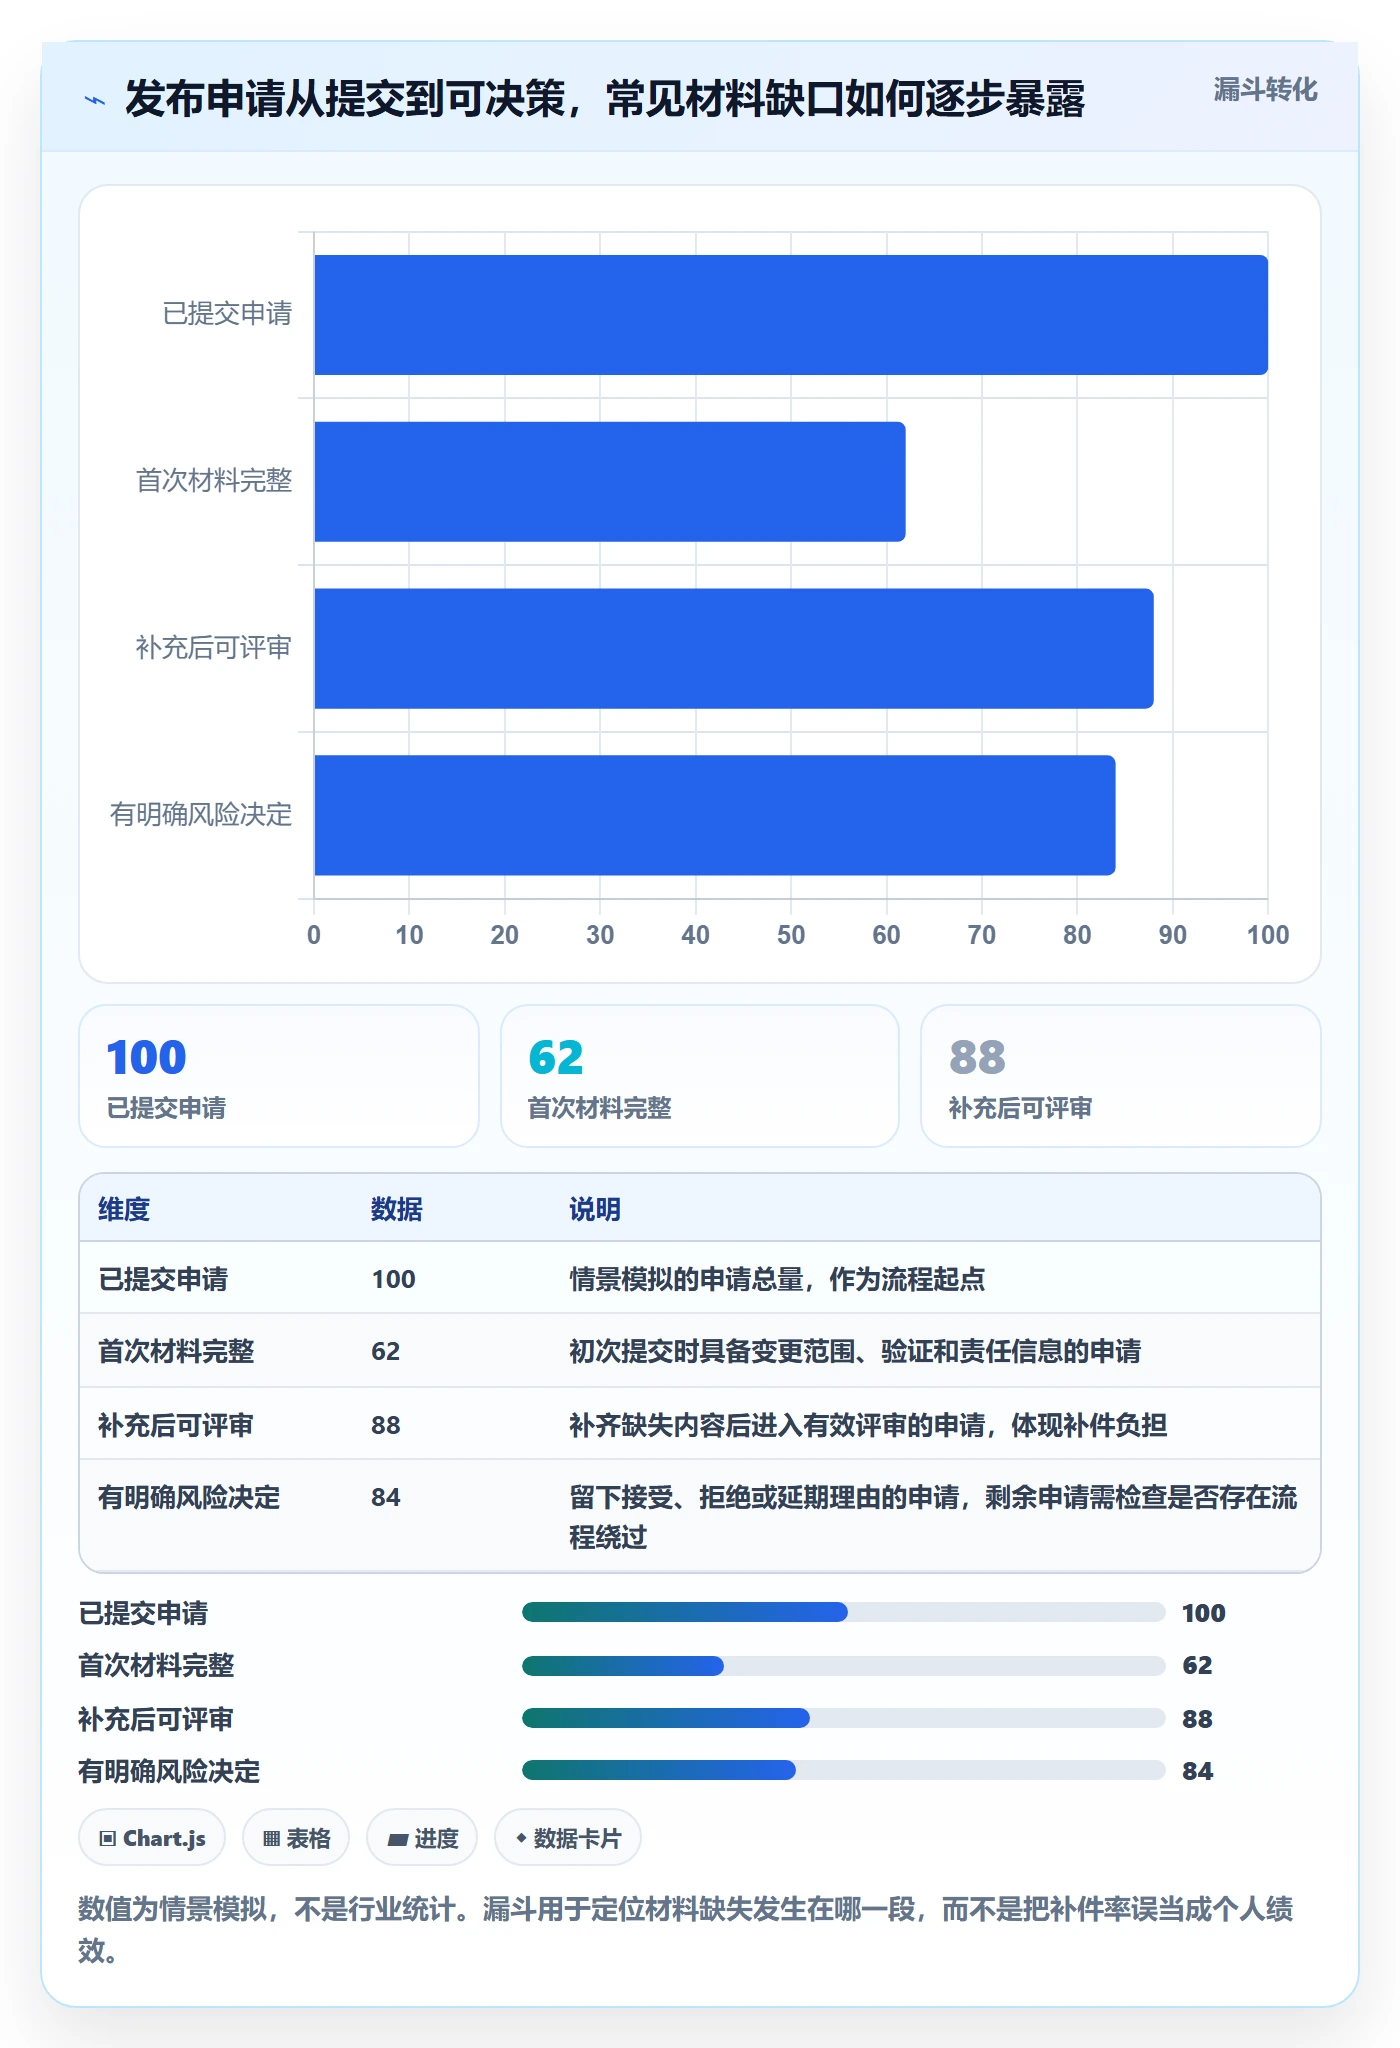
Task: Select the 表格 chip
Action: tap(296, 1838)
